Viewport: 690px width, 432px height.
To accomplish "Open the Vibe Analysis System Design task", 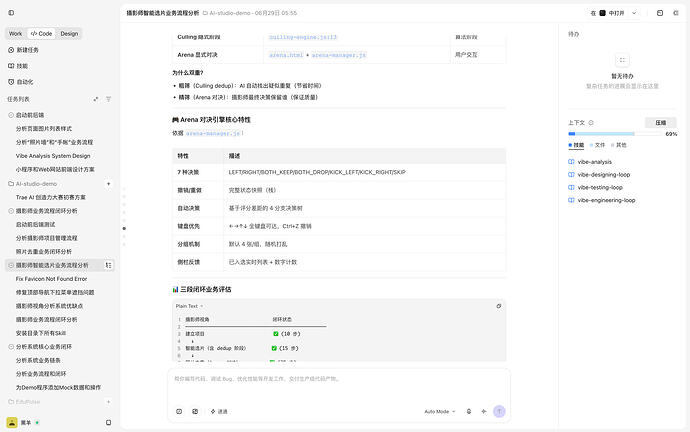I will (53, 156).
